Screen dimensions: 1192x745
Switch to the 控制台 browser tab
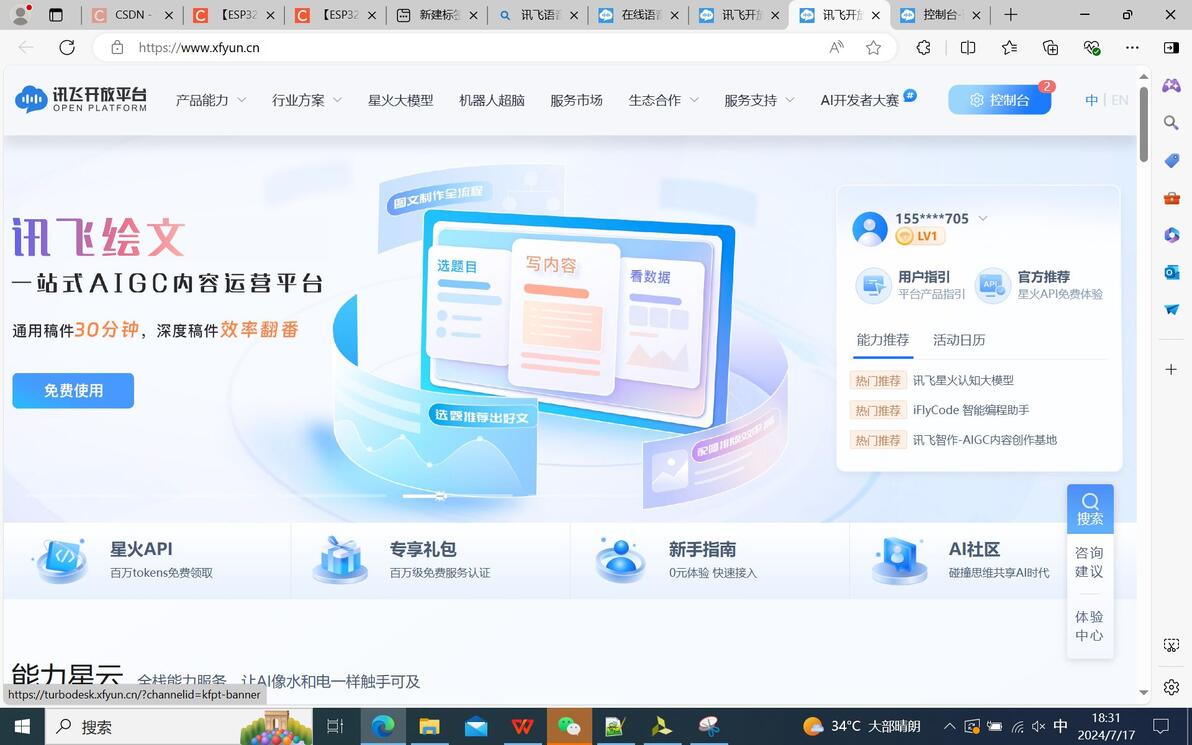point(940,14)
